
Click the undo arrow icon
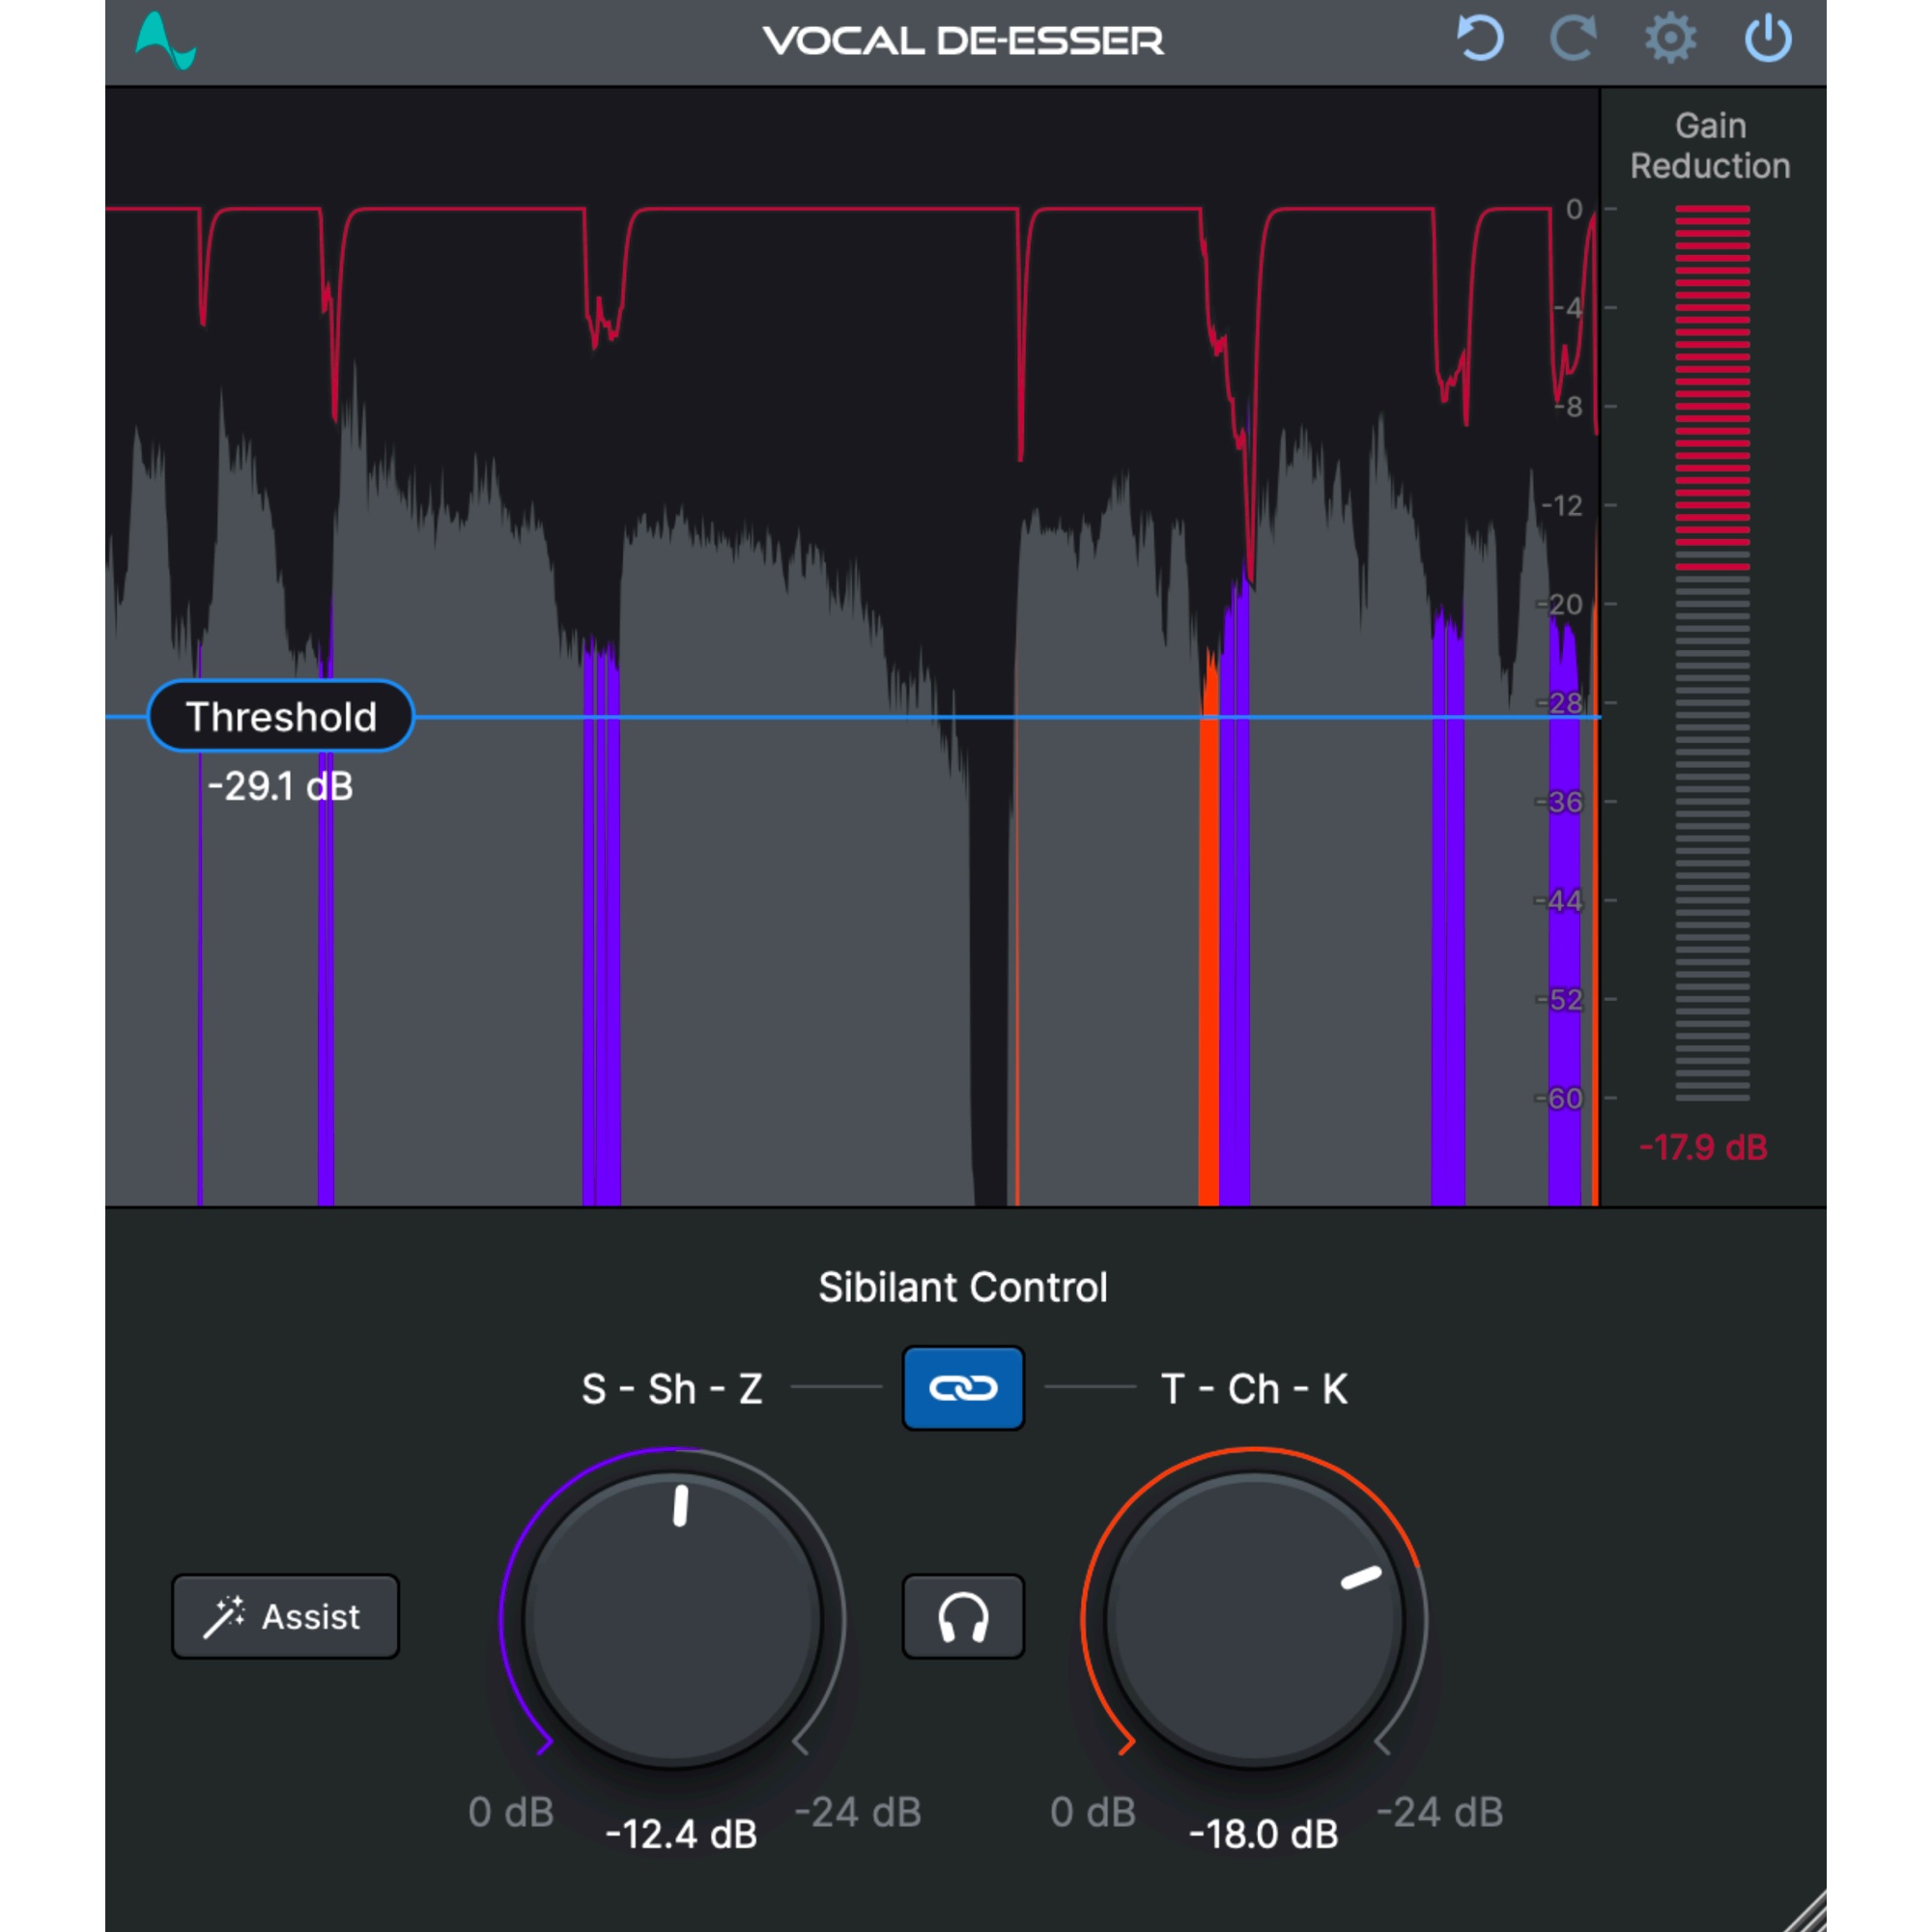click(x=1480, y=40)
